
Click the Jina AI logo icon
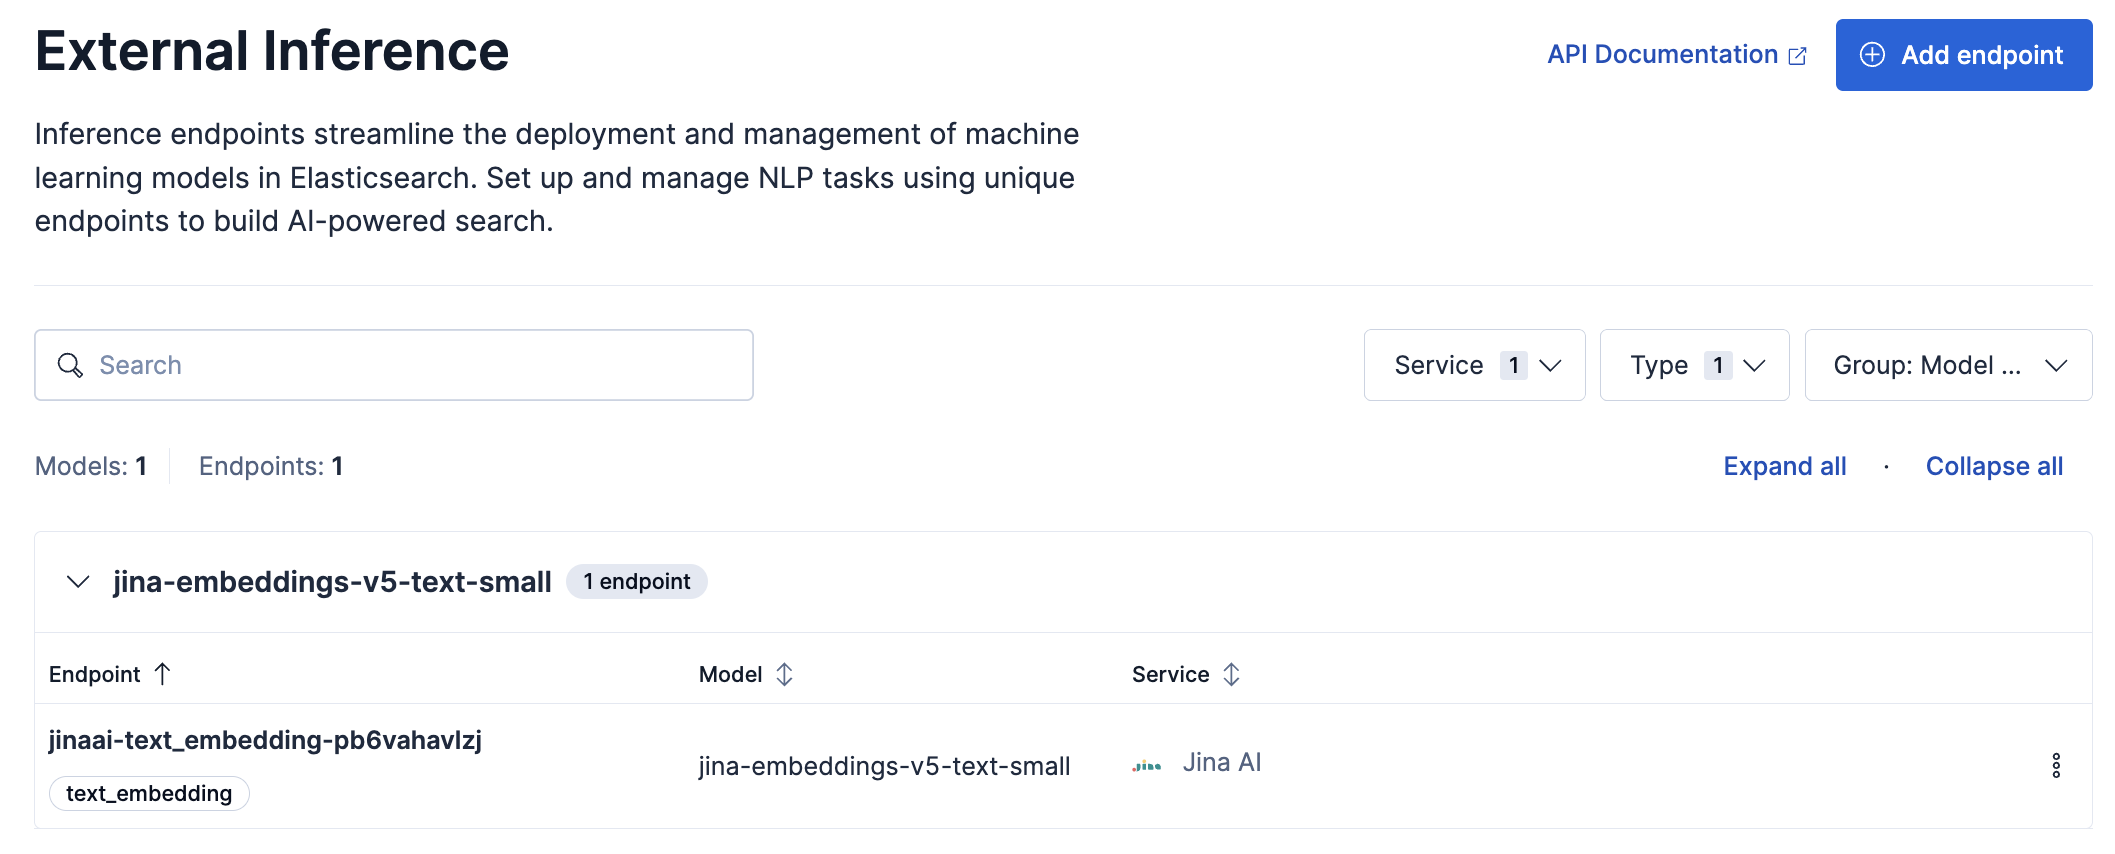[1147, 766]
